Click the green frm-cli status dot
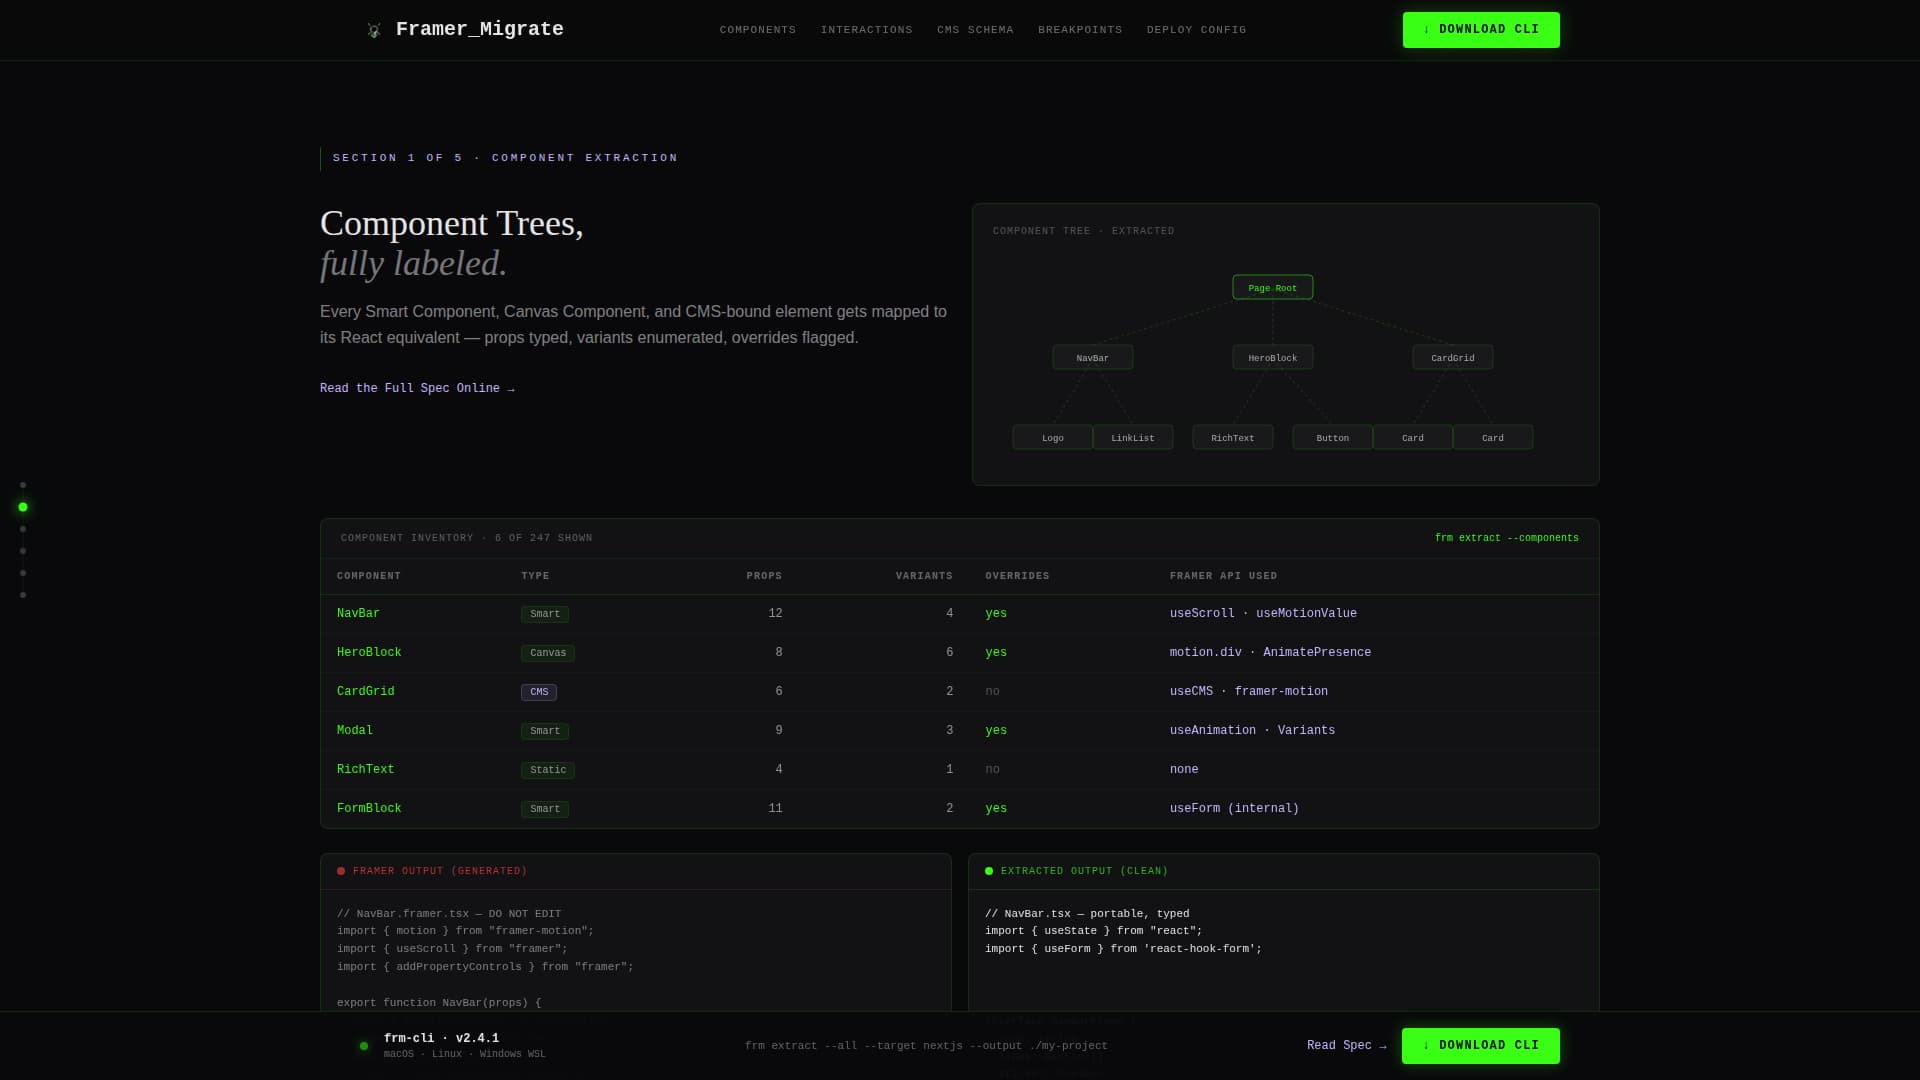1920x1080 pixels. click(364, 1046)
